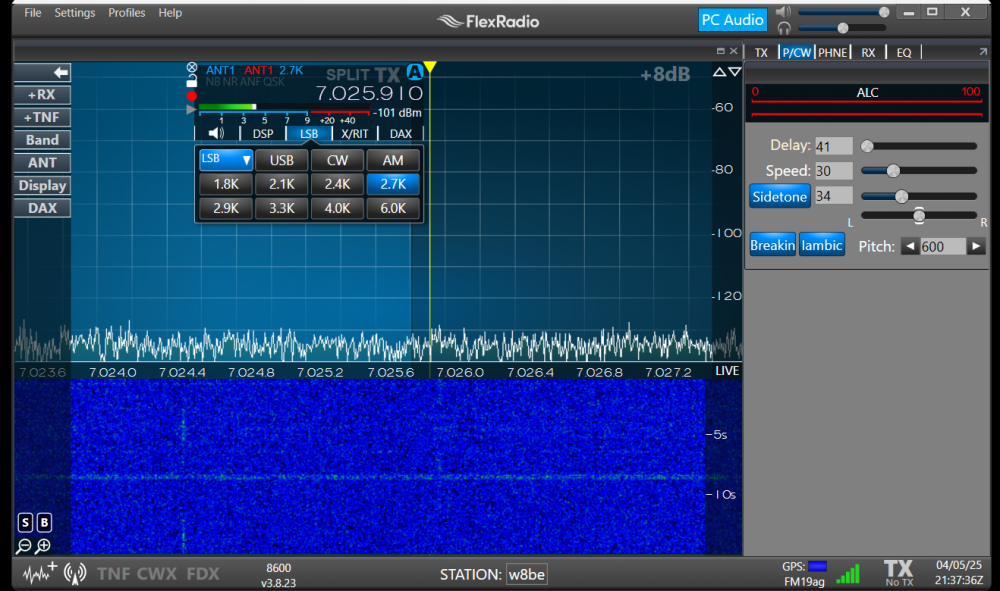This screenshot has height=591, width=1000.
Task: Click the Pitch value field 600
Action: tap(943, 247)
